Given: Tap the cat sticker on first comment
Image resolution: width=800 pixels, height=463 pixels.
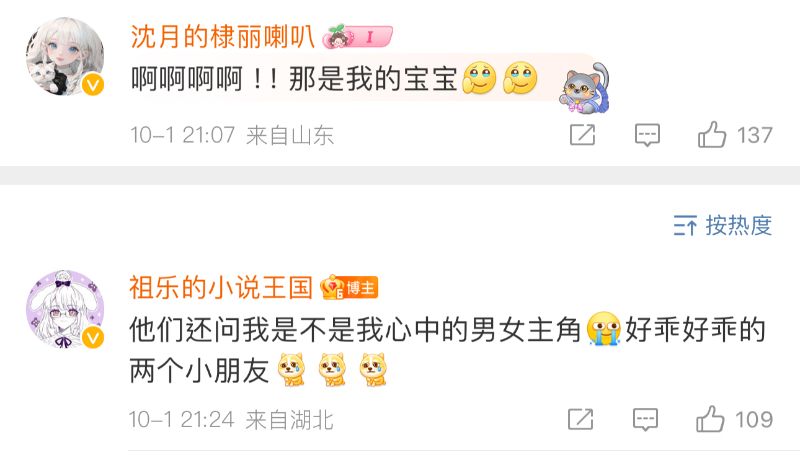Looking at the screenshot, I should pos(586,88).
